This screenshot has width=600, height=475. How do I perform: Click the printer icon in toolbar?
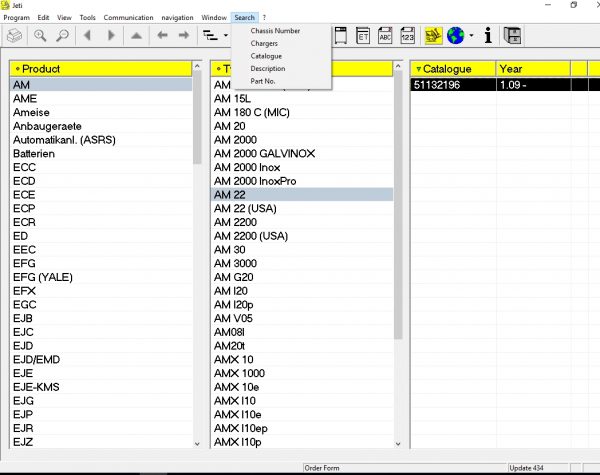pos(15,36)
